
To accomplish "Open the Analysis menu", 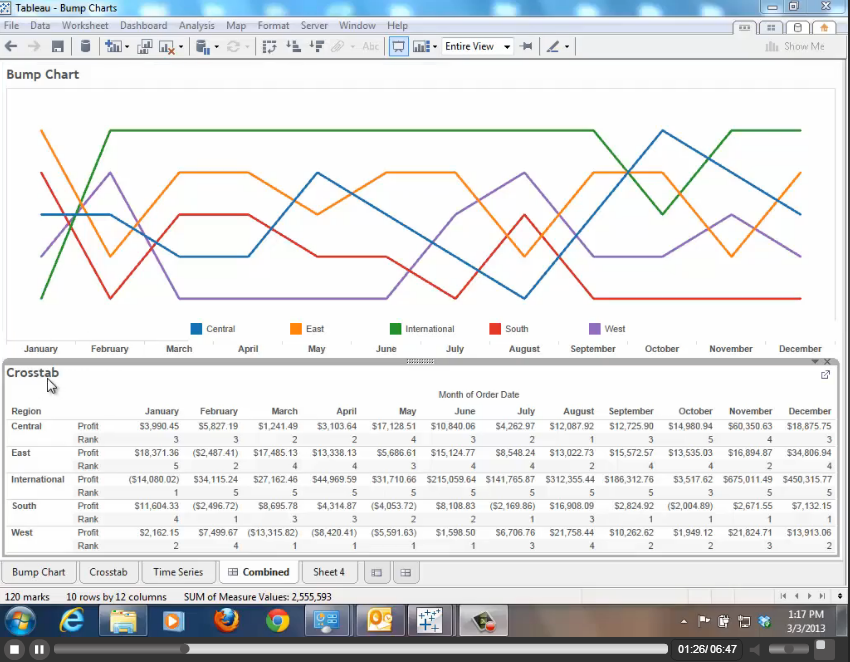I will [197, 25].
